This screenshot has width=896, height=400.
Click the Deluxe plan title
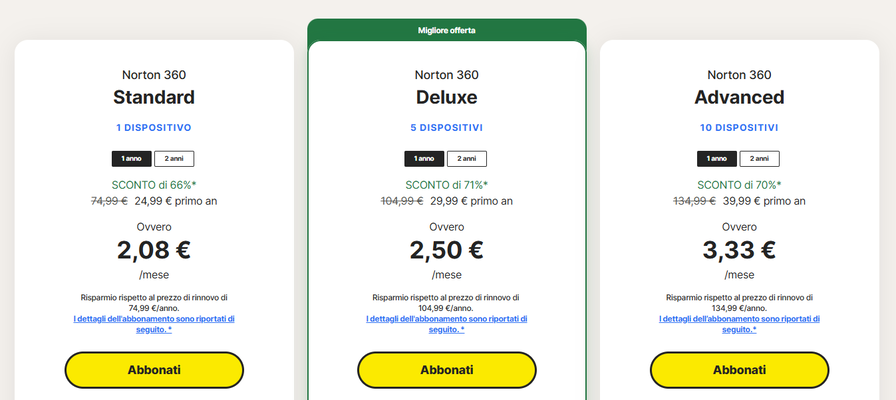[x=446, y=97]
